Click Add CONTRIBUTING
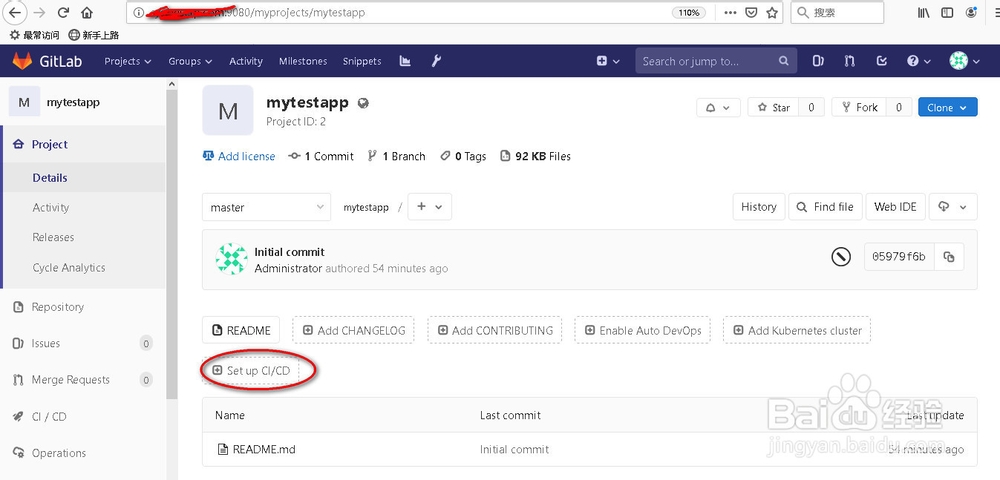The height and width of the screenshot is (480, 1000). tap(495, 330)
